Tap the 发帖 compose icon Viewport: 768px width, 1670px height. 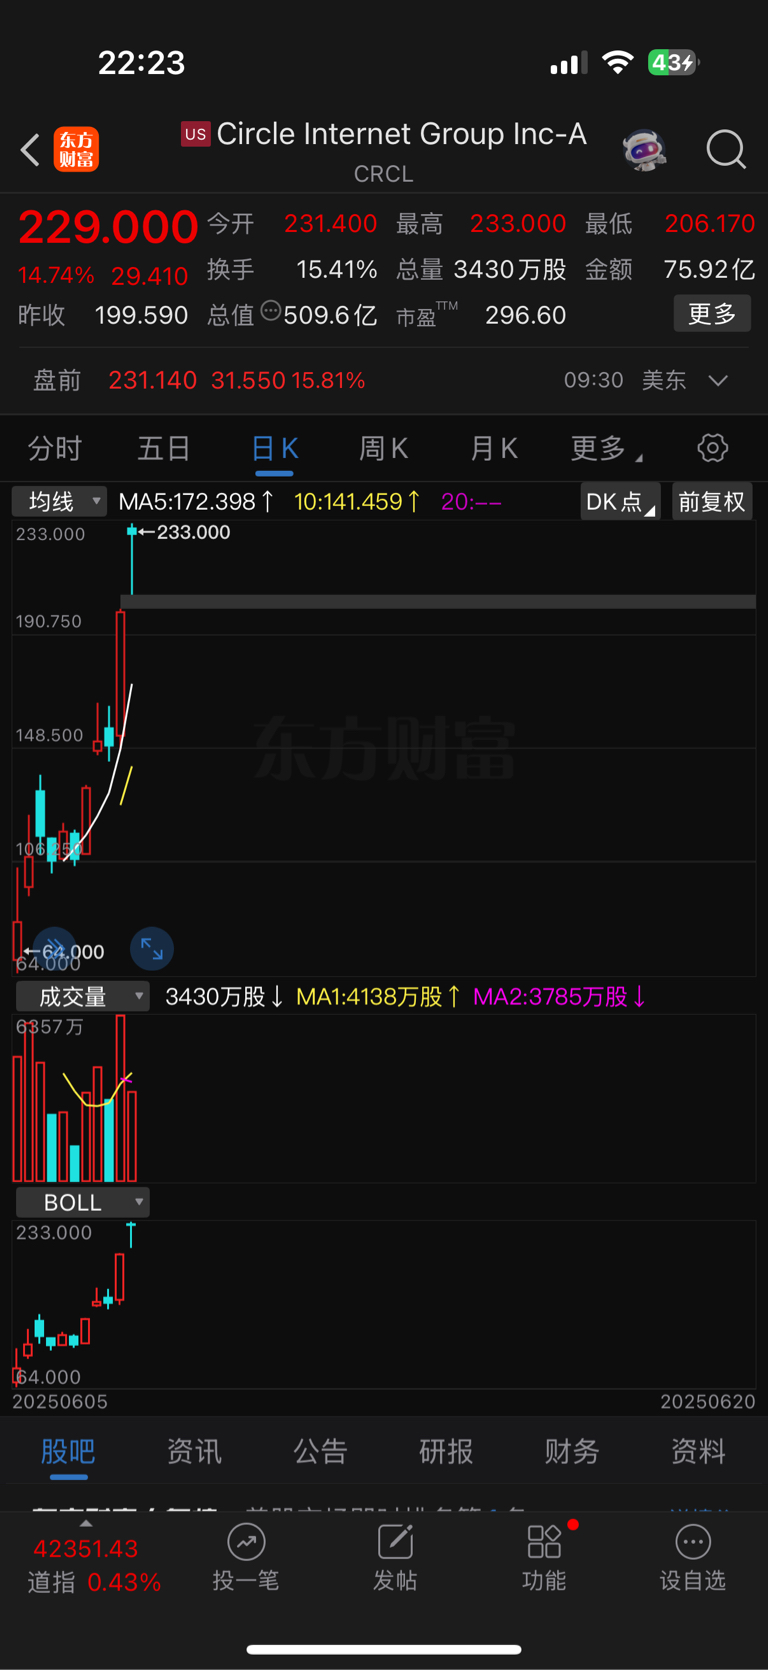[395, 1542]
